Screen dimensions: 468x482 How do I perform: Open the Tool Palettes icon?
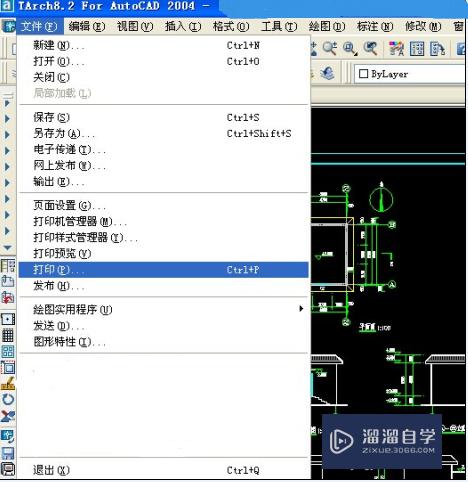(x=437, y=49)
